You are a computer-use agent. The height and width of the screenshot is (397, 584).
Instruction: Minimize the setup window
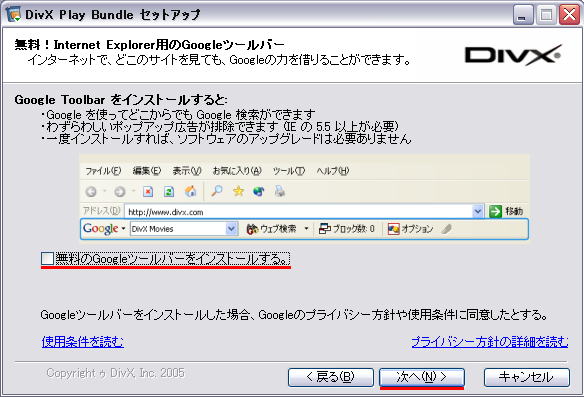point(523,15)
